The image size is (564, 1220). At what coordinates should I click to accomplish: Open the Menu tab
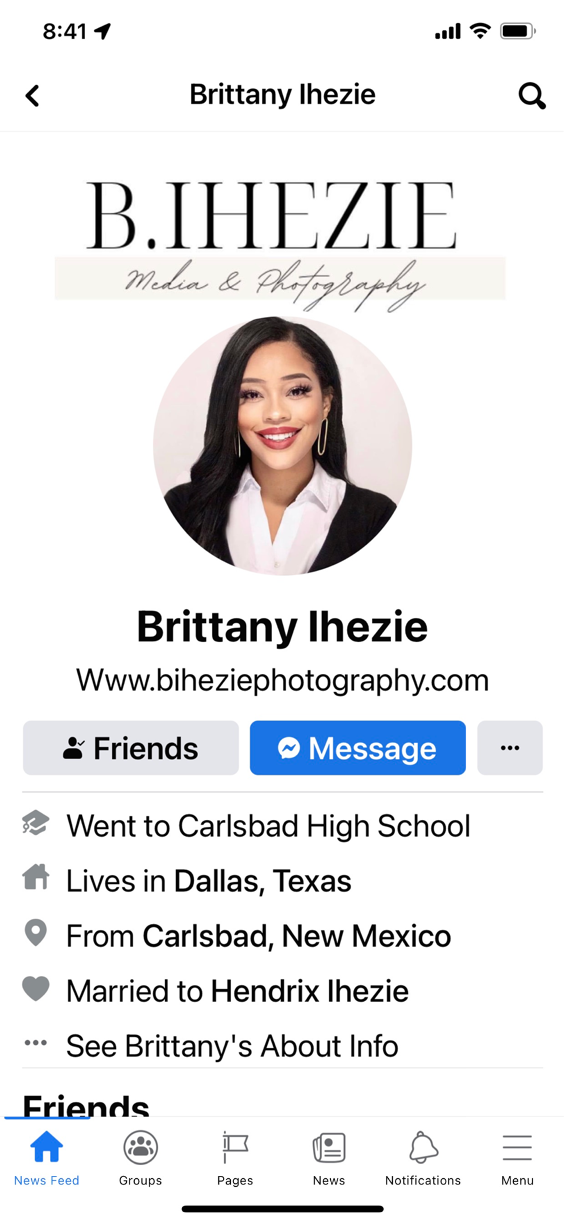pyautogui.click(x=517, y=1157)
